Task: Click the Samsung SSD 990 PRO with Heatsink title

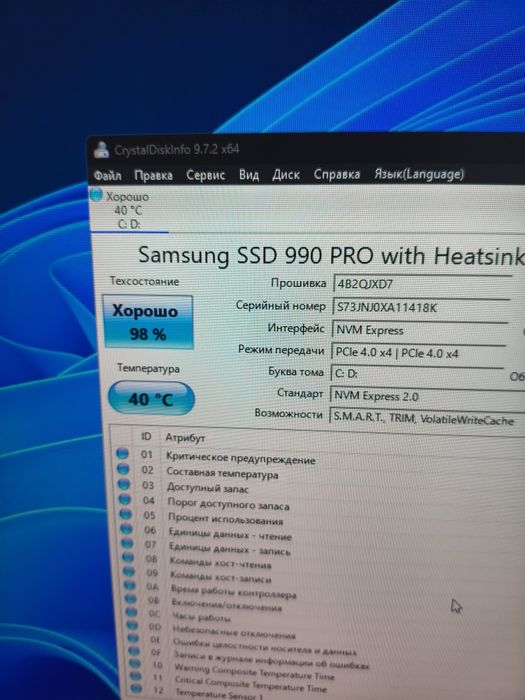Action: [331, 256]
